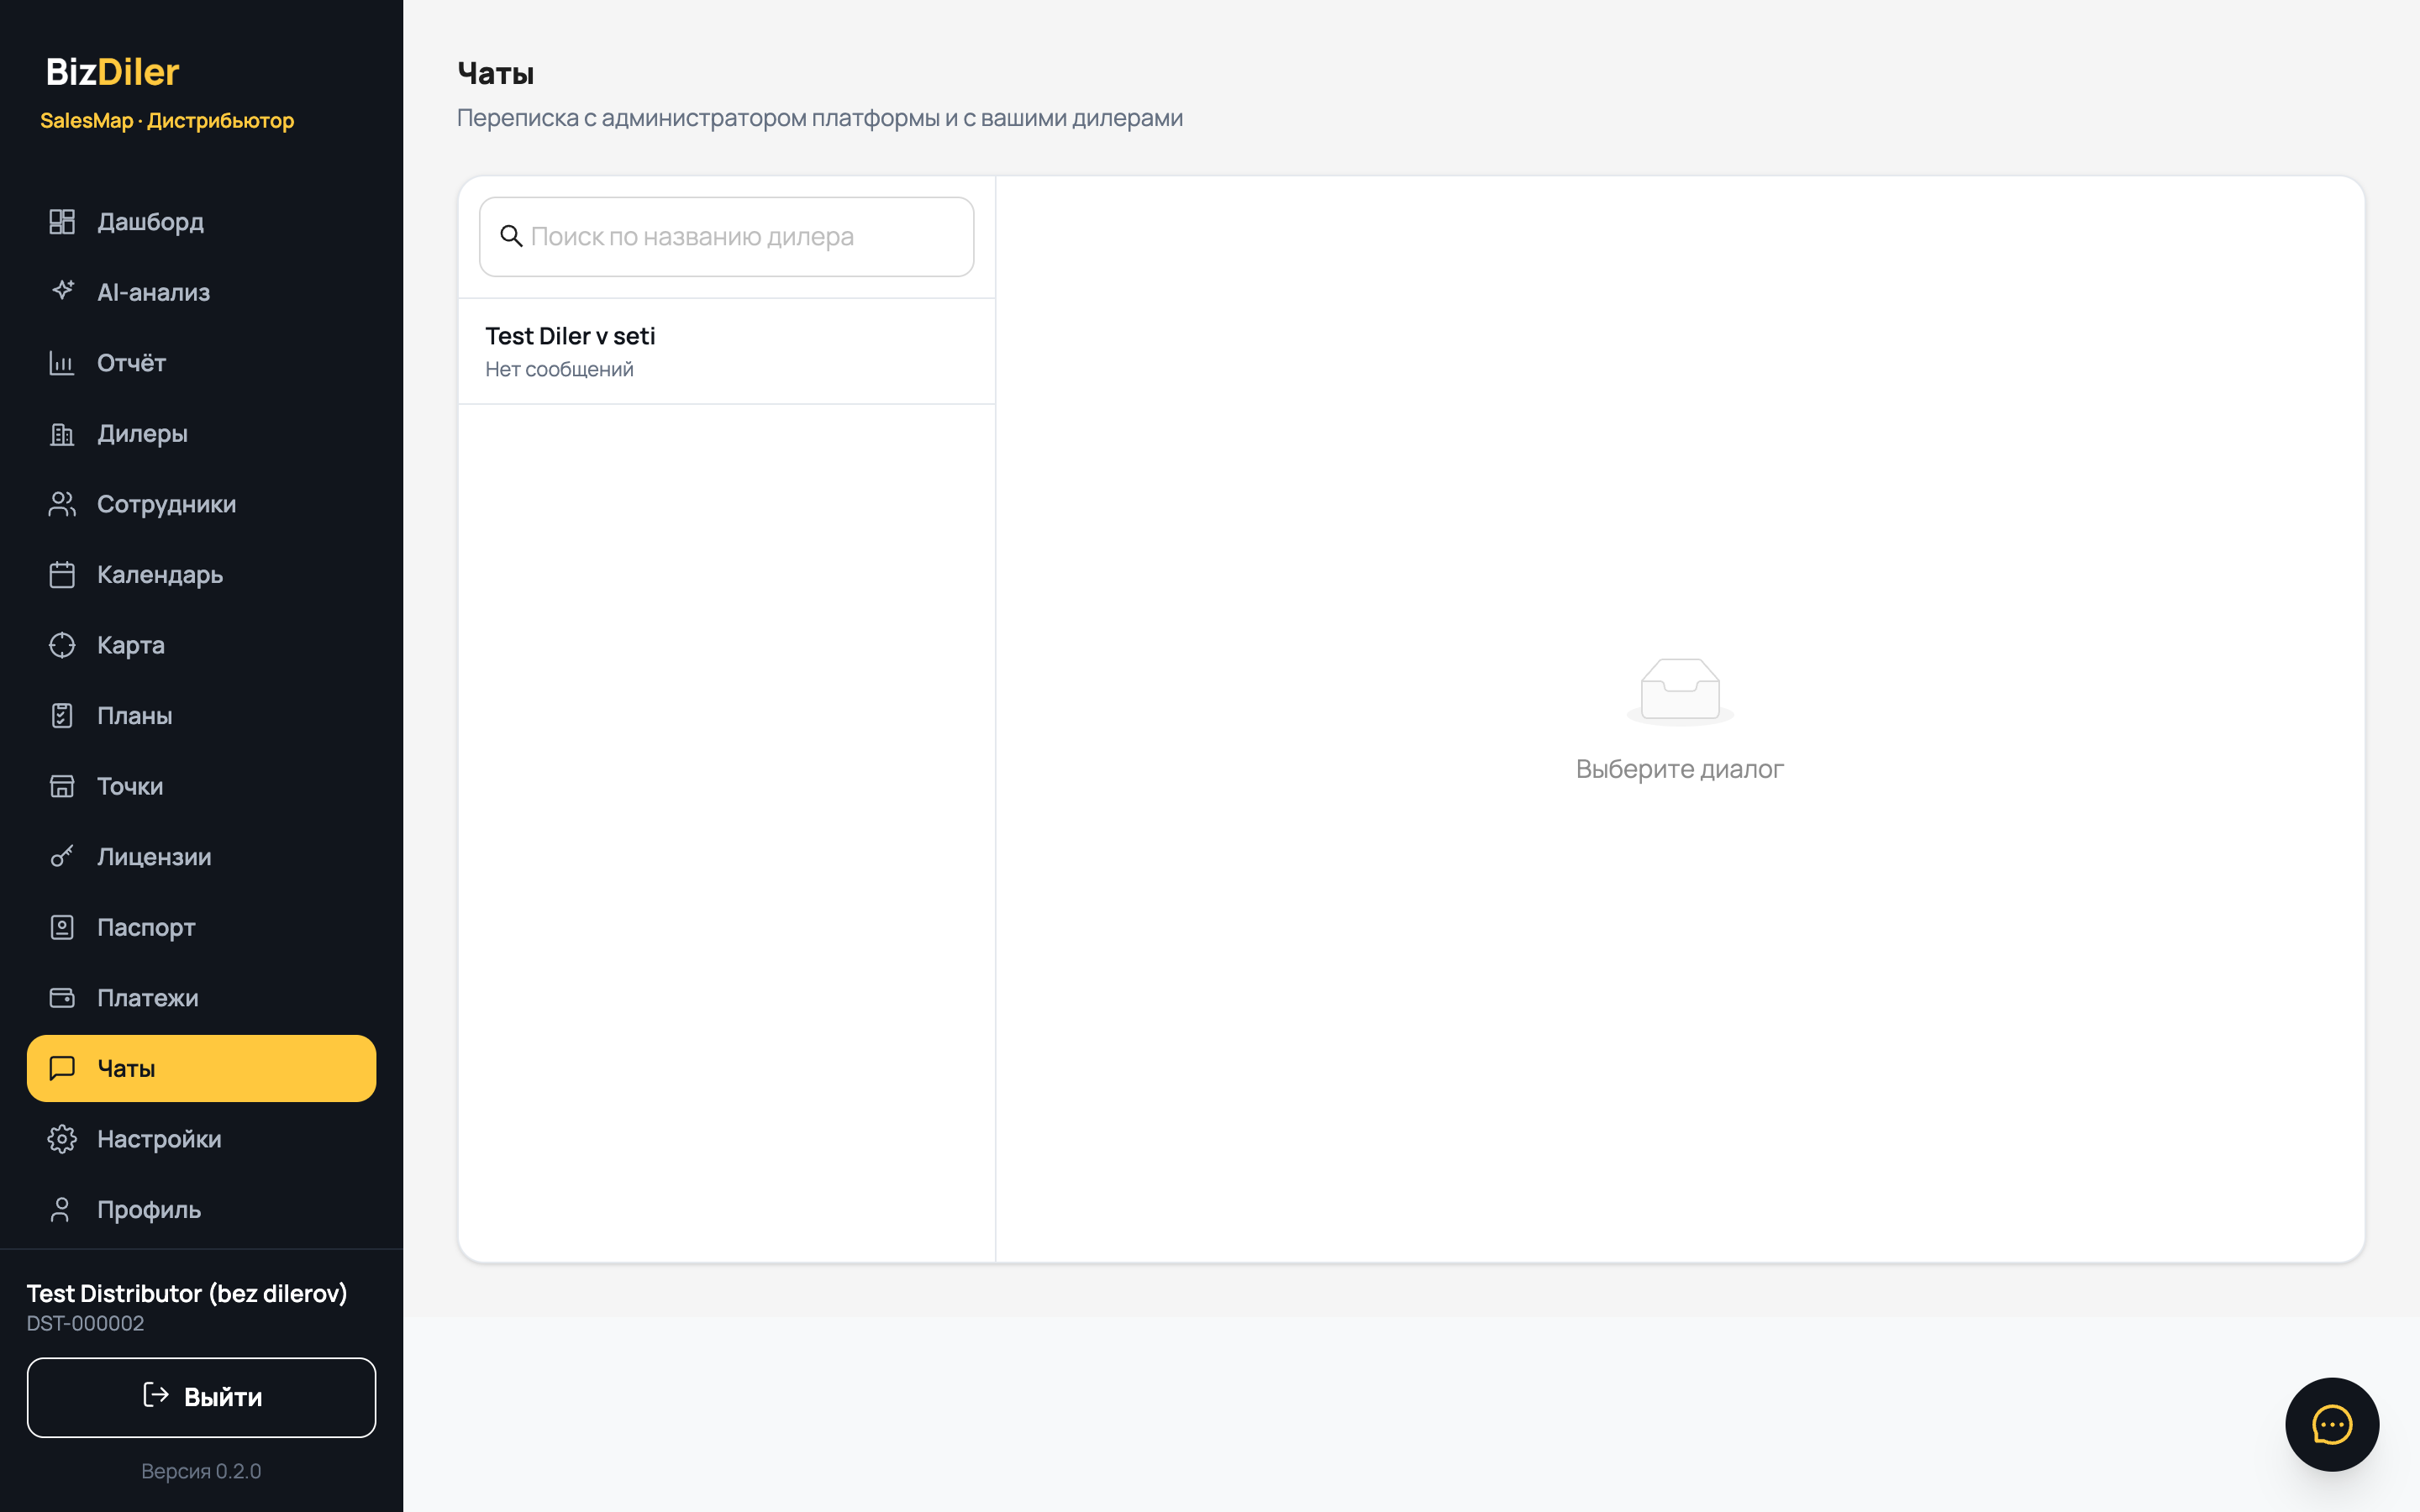Click the Чаты speech bubble icon
The image size is (2420, 1512).
pyautogui.click(x=62, y=1068)
